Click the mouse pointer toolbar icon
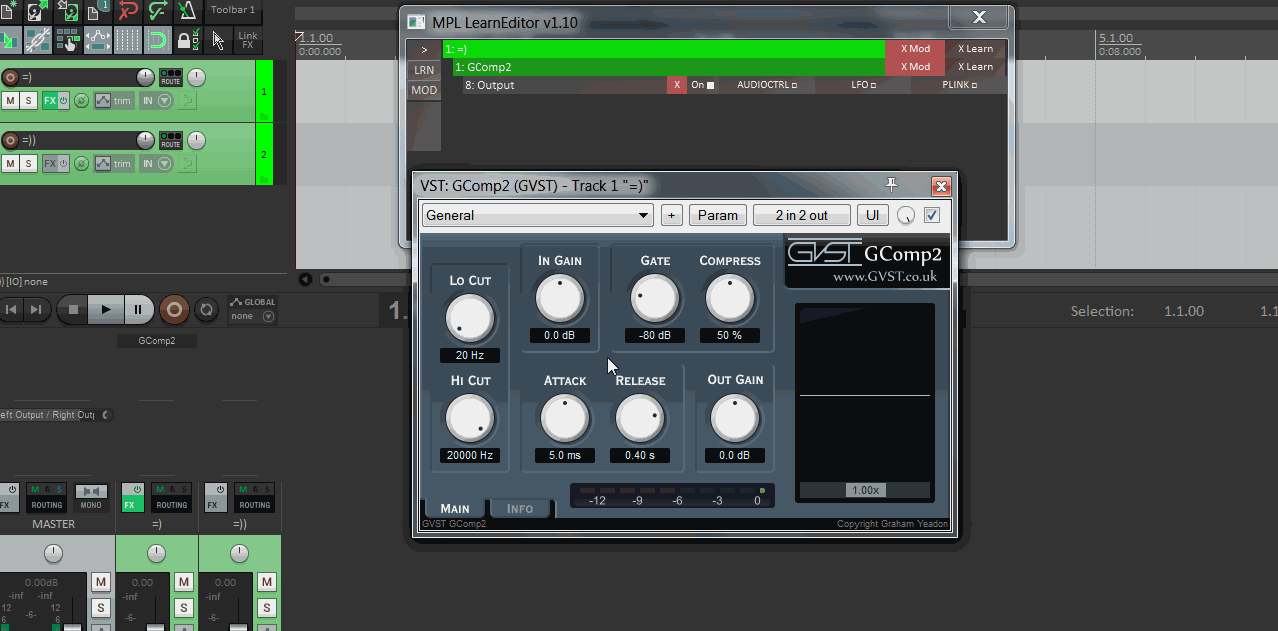This screenshot has width=1278, height=631. 218,40
